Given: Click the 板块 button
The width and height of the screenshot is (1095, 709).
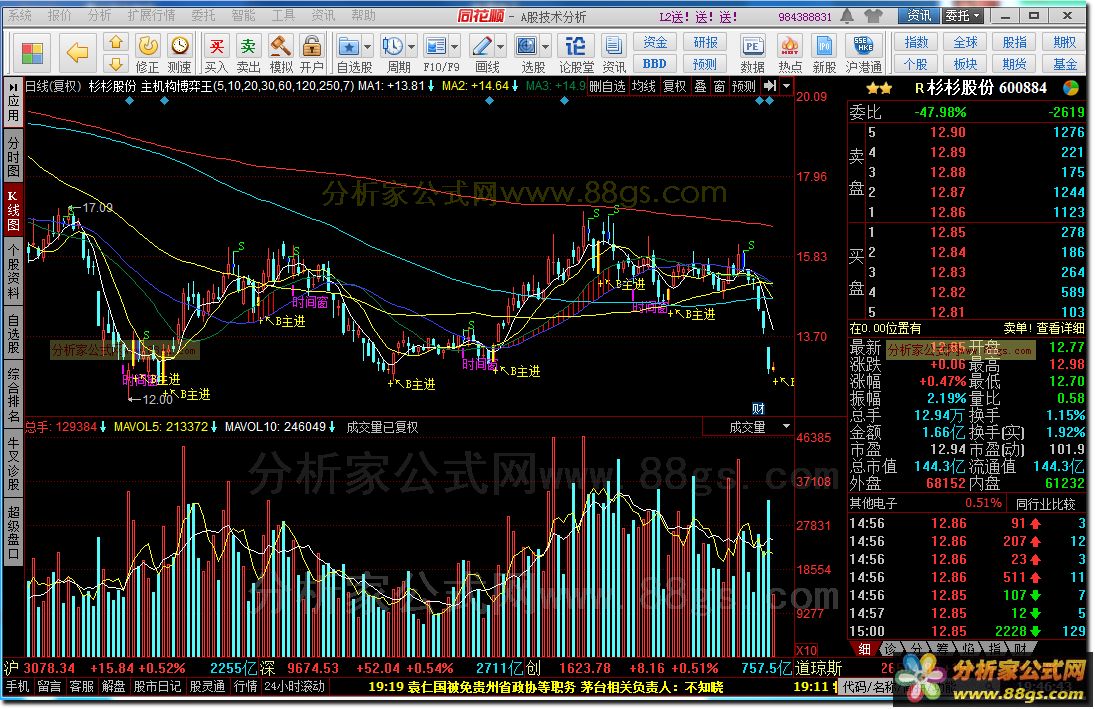Looking at the screenshot, I should point(965,64).
